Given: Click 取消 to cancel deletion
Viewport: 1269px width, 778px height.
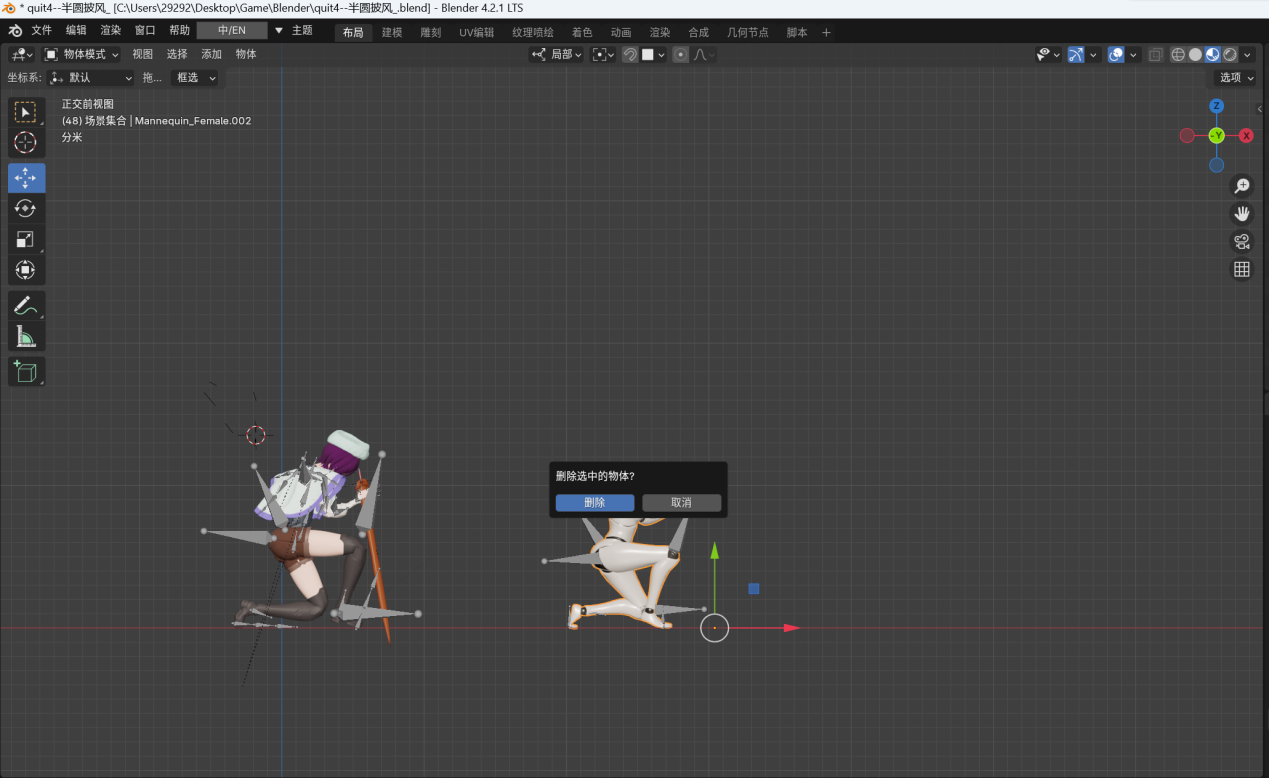Looking at the screenshot, I should 681,502.
